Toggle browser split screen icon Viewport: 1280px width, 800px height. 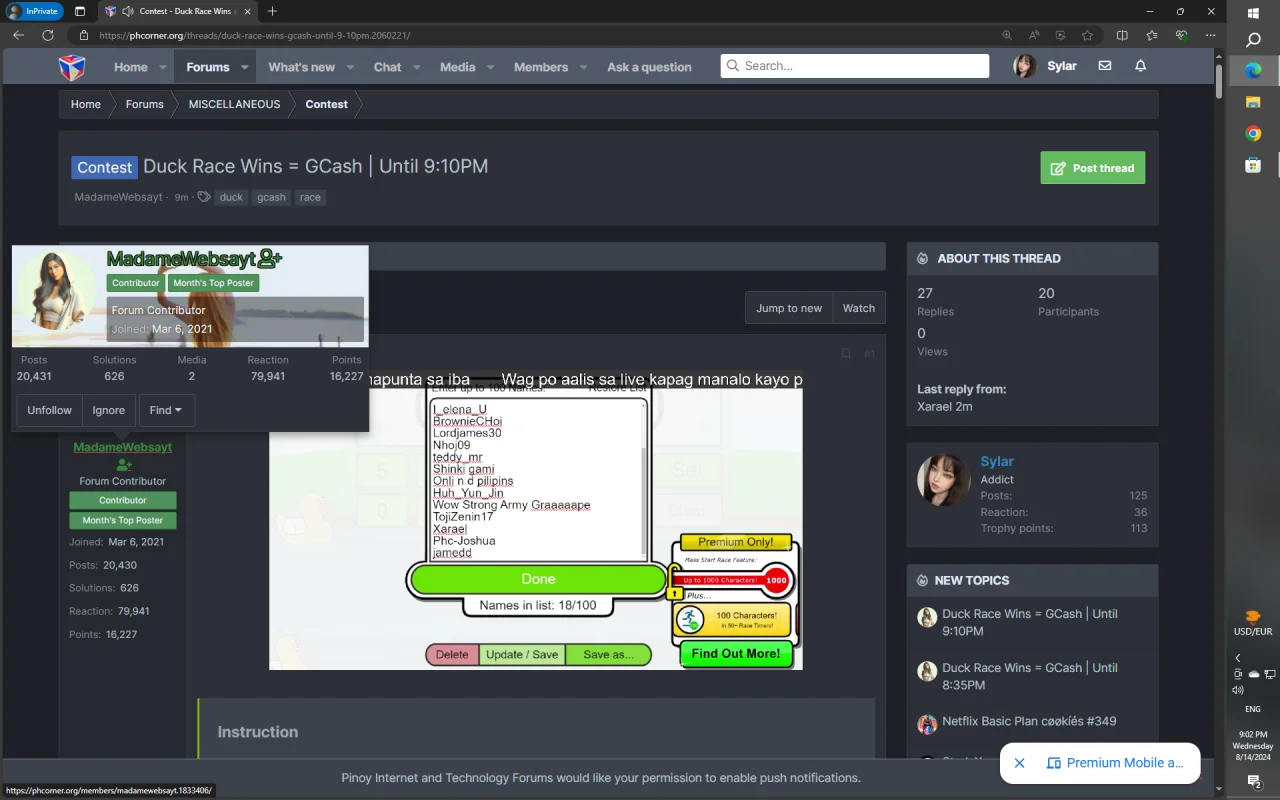point(1122,35)
